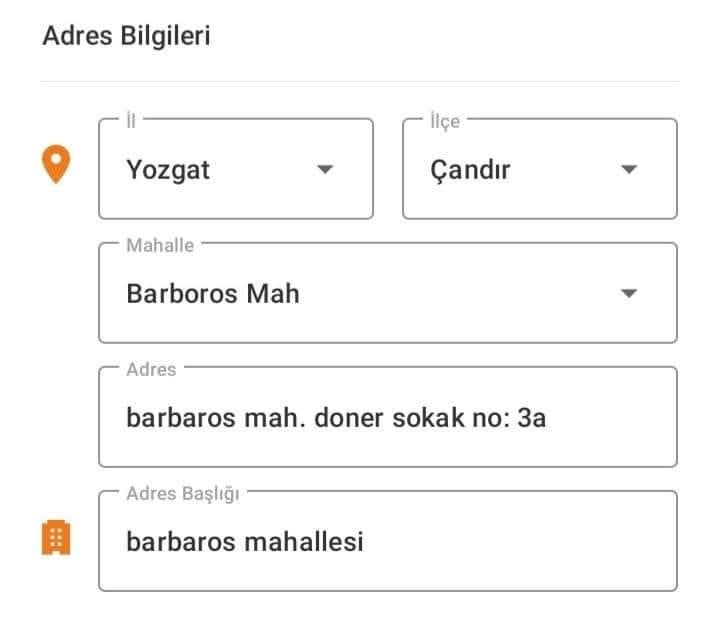Focus the Adres Başlığı text field

388,541
